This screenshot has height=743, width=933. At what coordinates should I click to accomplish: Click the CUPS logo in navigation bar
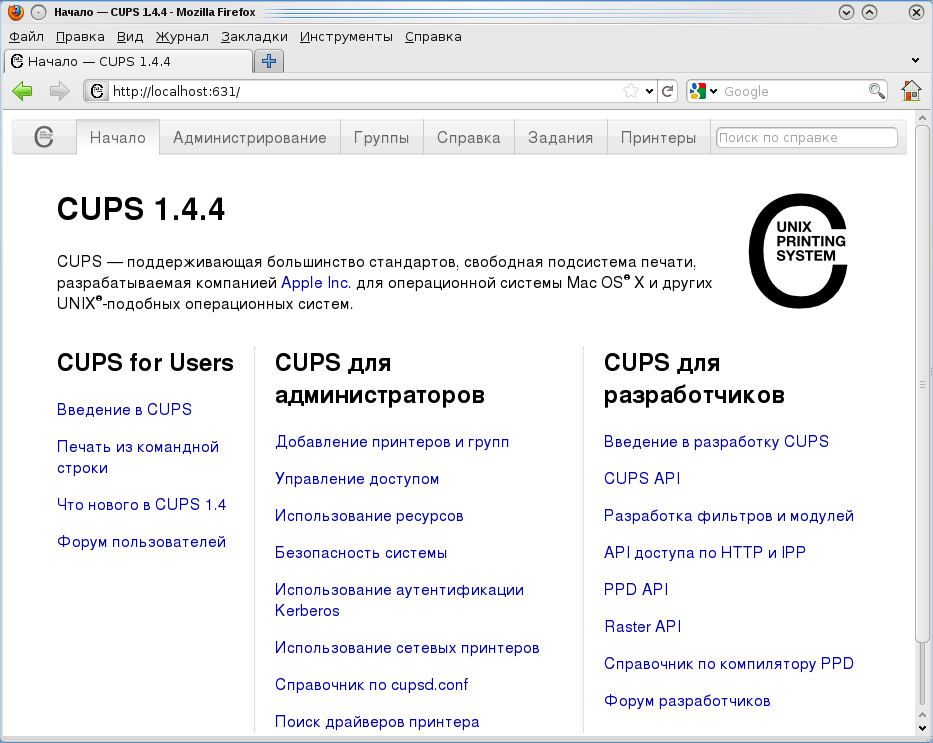44,137
